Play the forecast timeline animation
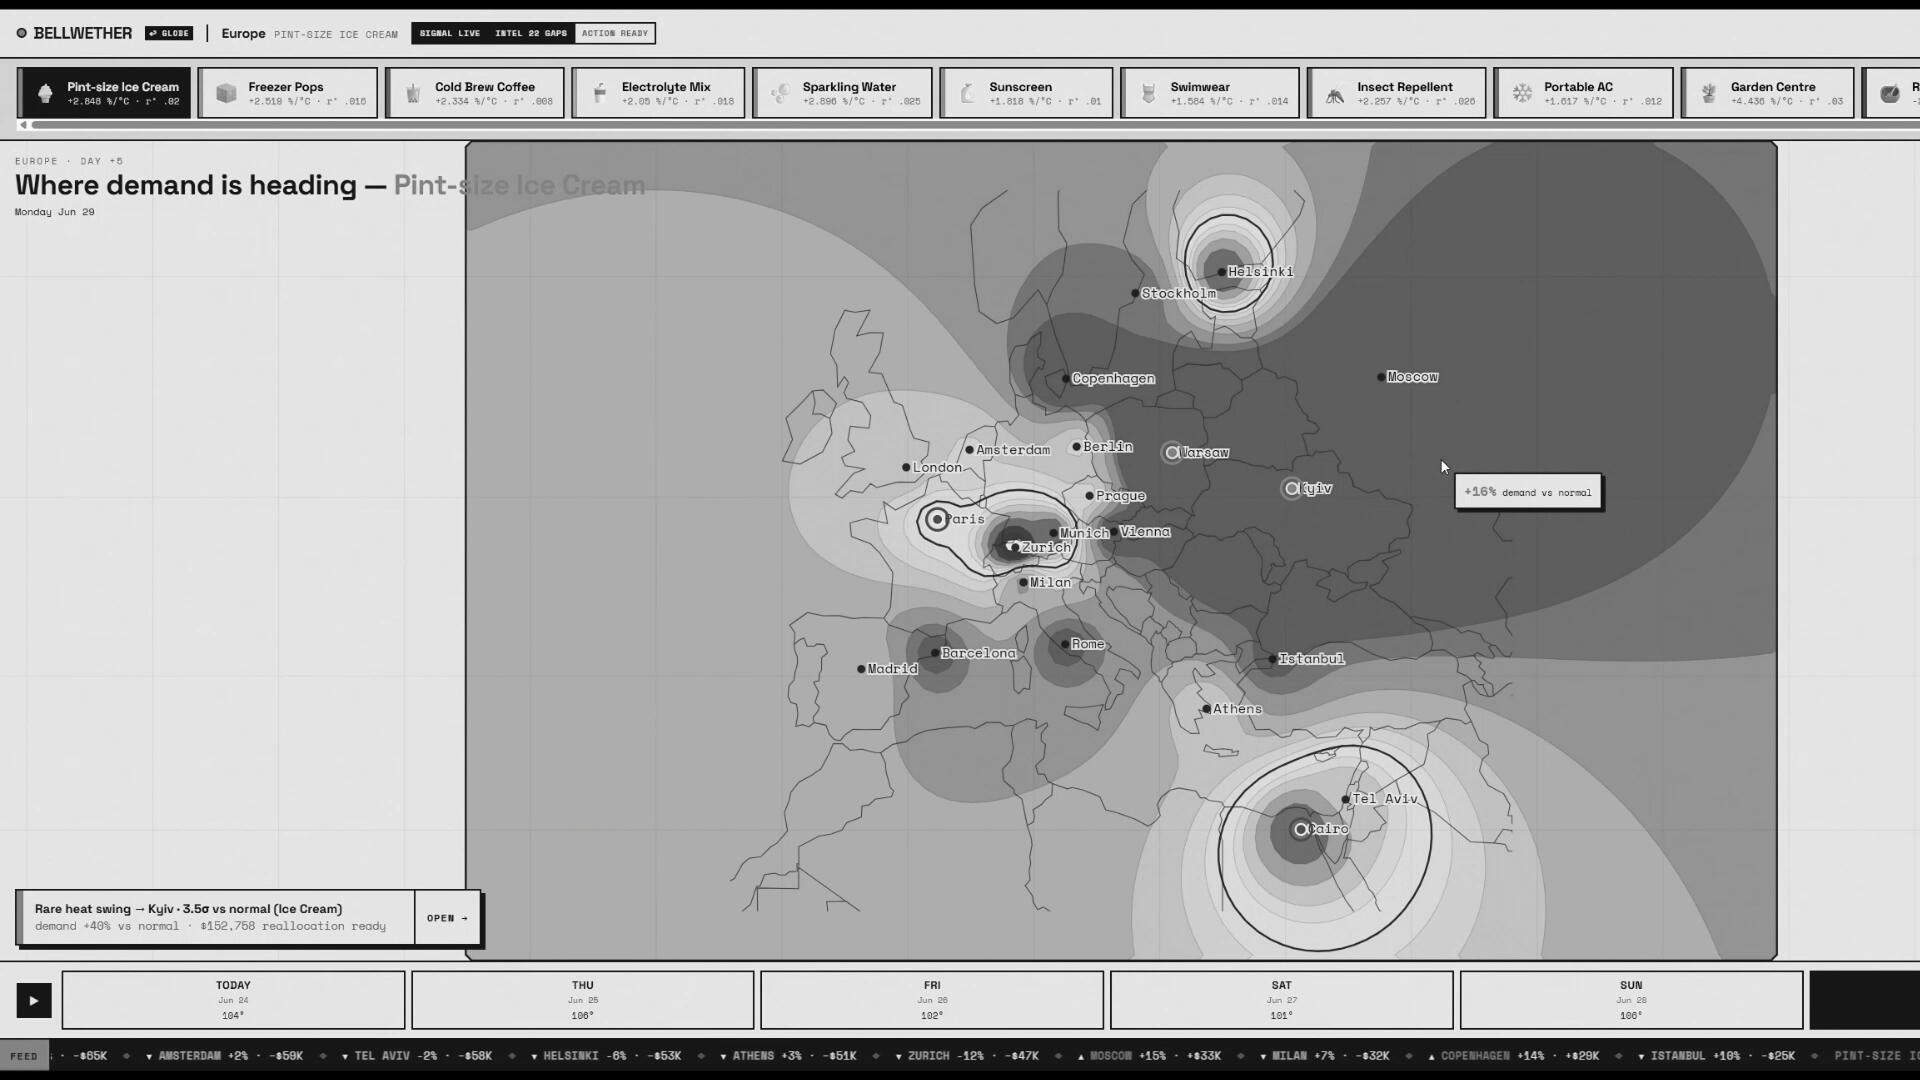The height and width of the screenshot is (1080, 1920). pos(34,1000)
